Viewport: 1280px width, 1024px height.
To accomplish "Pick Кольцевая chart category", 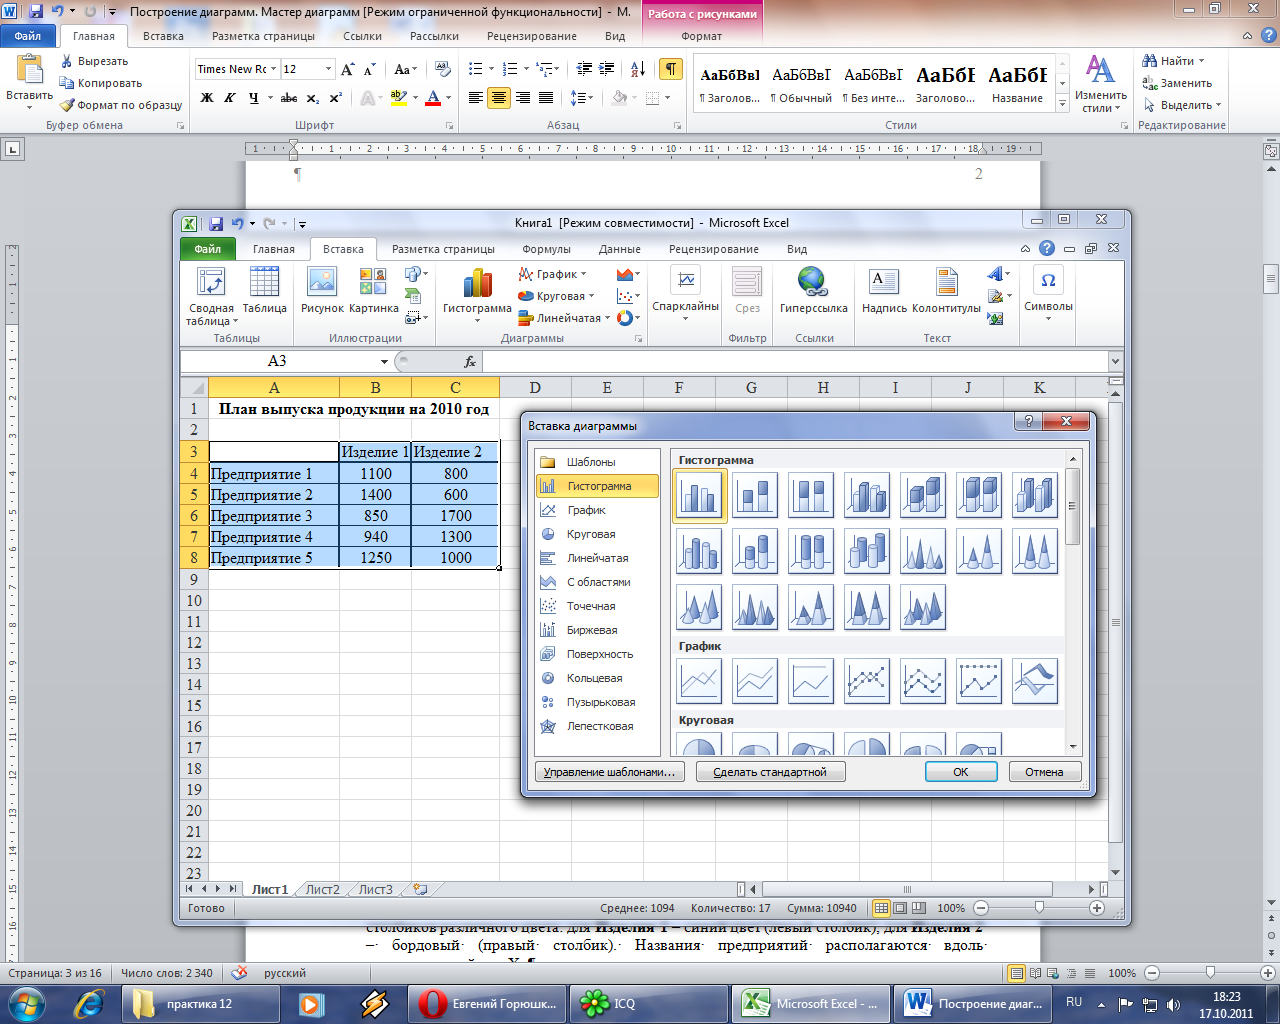I will pos(598,678).
